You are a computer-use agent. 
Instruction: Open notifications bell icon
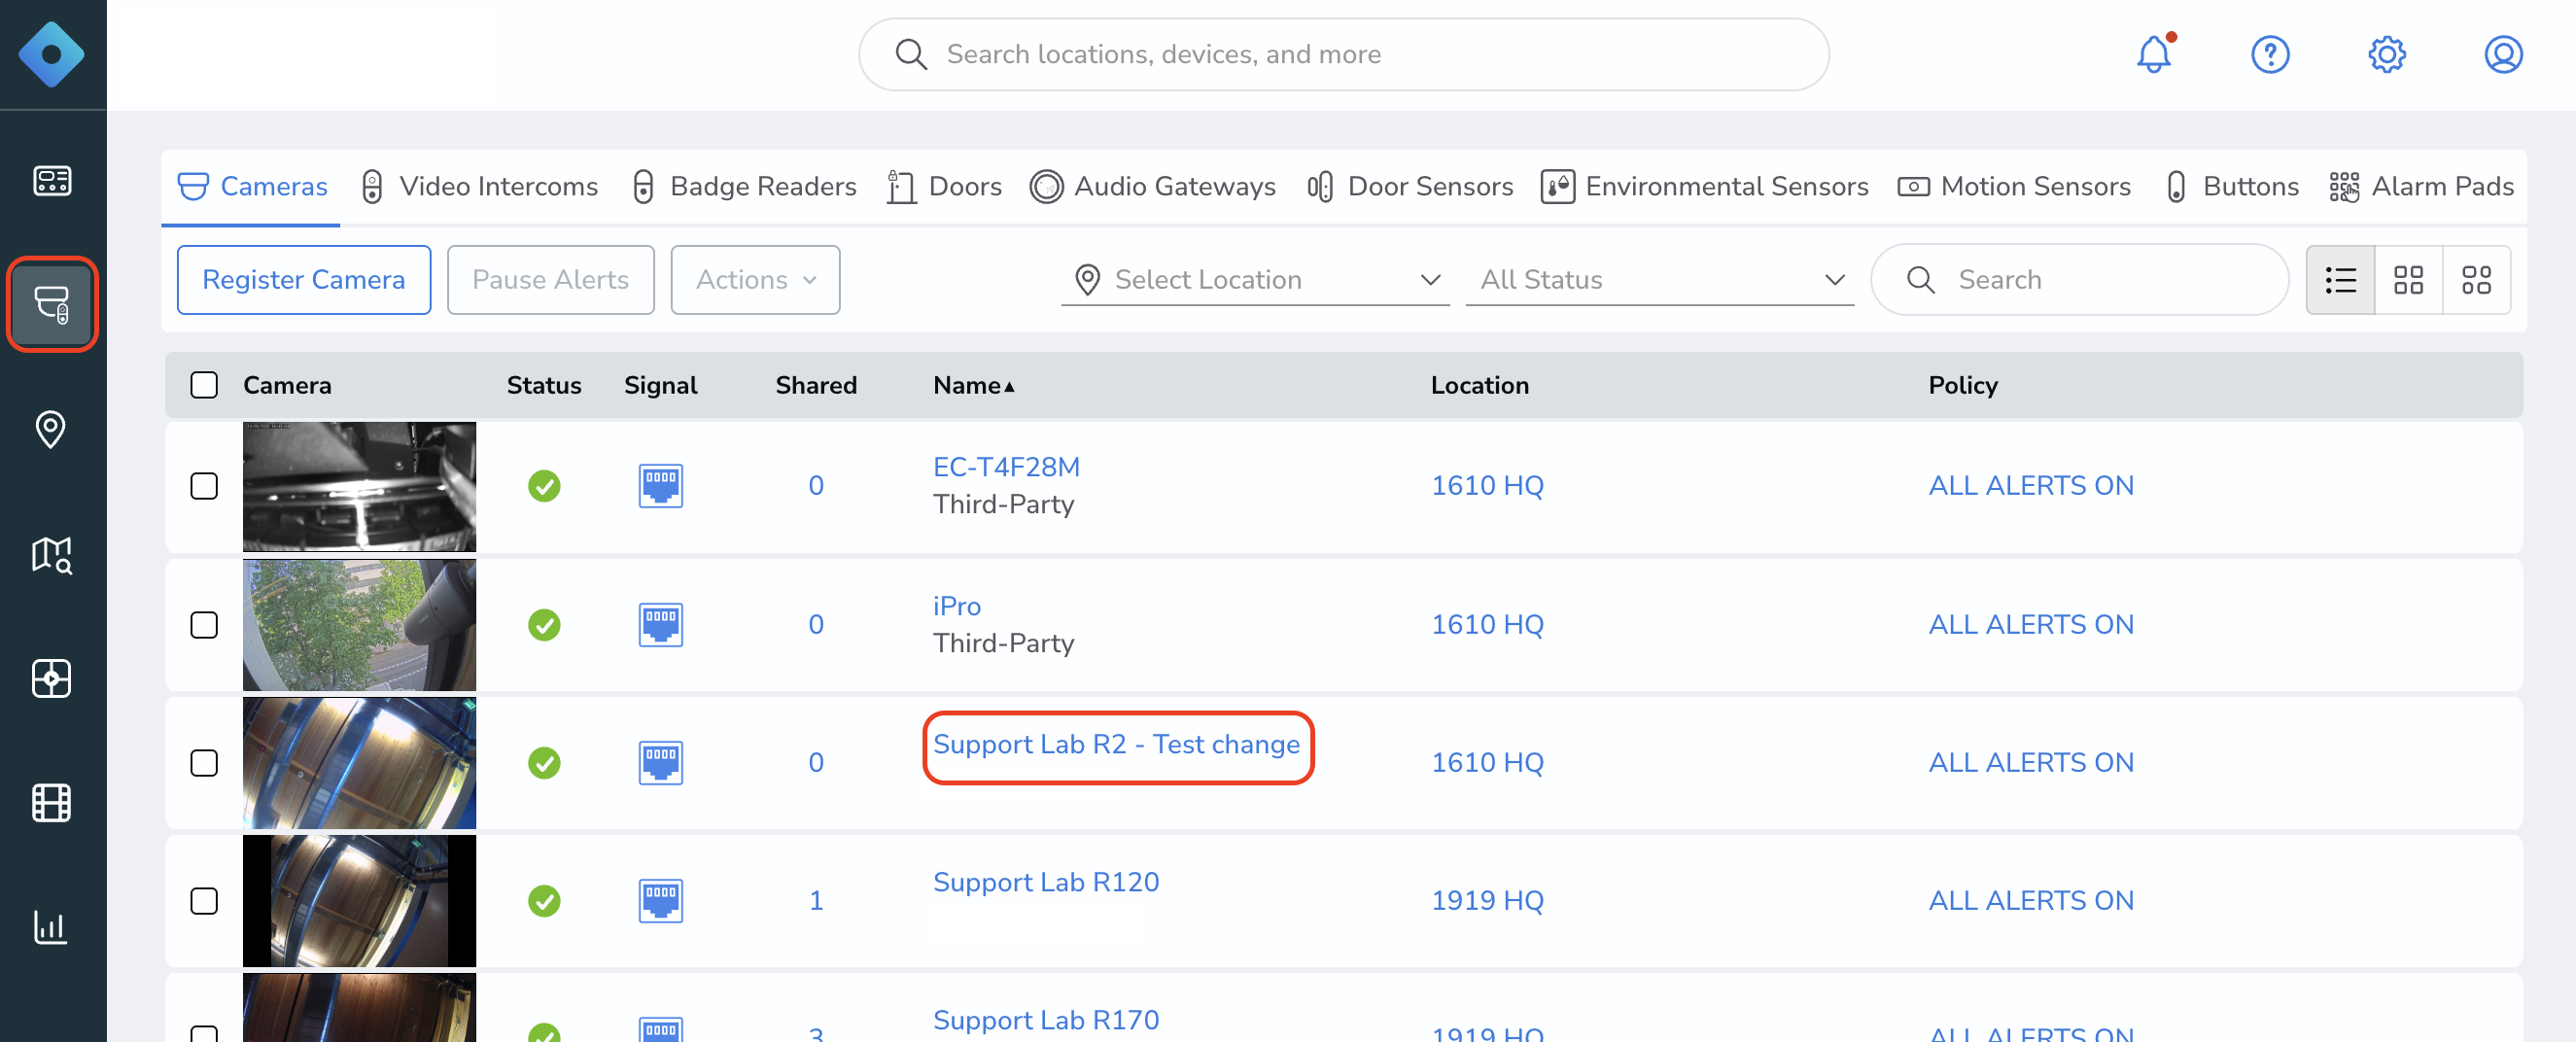(2154, 54)
